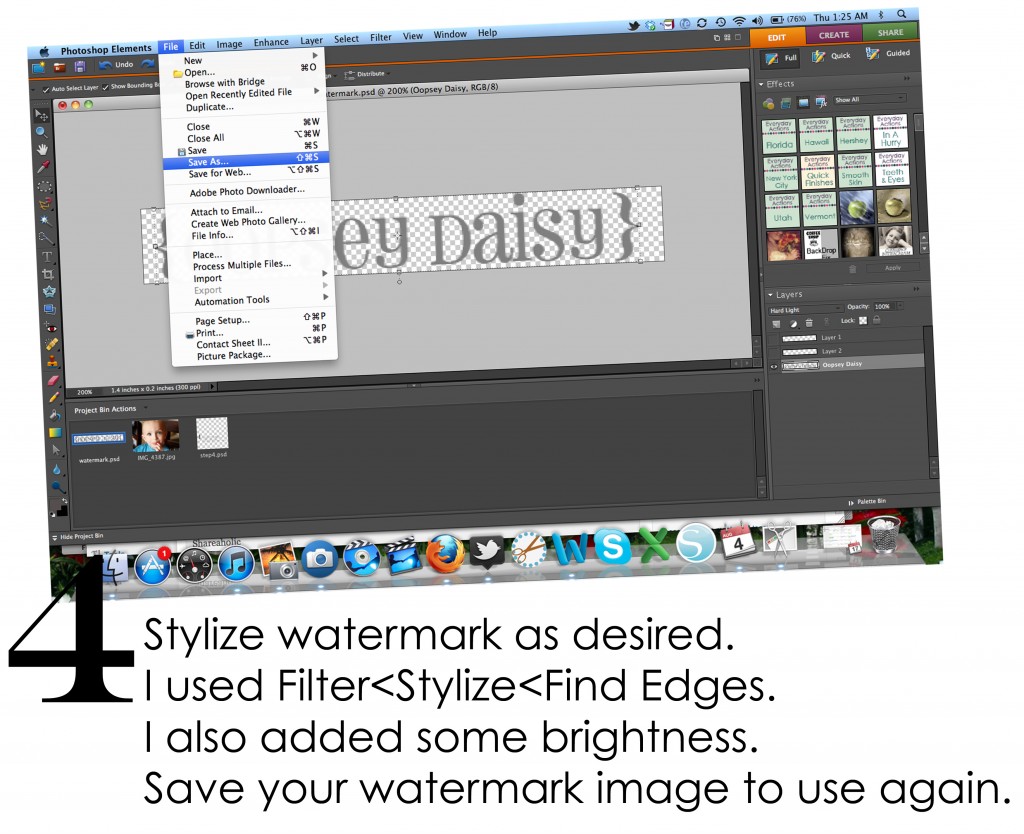Show Layer Styles category in Effects panel
The image size is (1024, 834).
click(786, 103)
